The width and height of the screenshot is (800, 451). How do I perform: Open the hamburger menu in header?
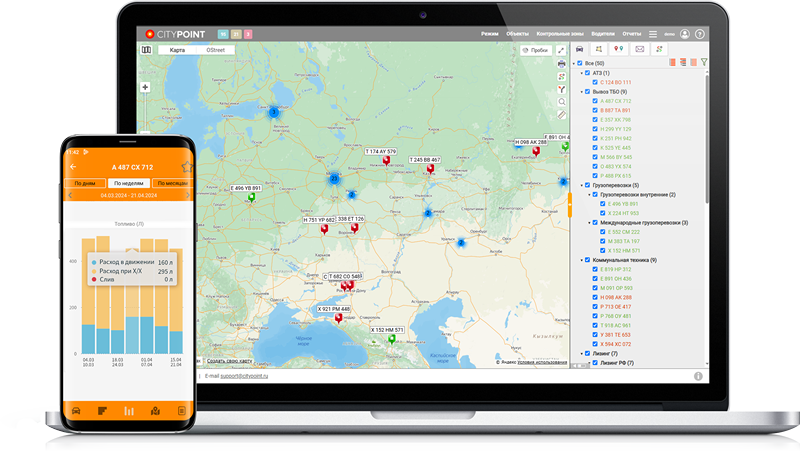653,34
